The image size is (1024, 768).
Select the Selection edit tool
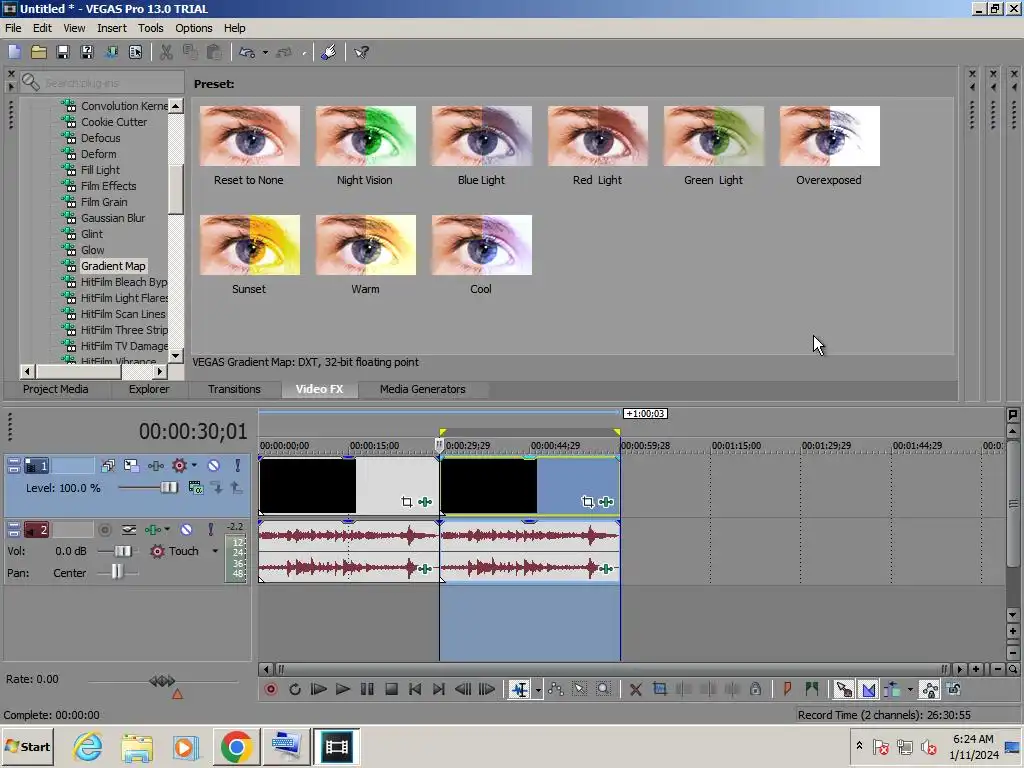tap(579, 689)
